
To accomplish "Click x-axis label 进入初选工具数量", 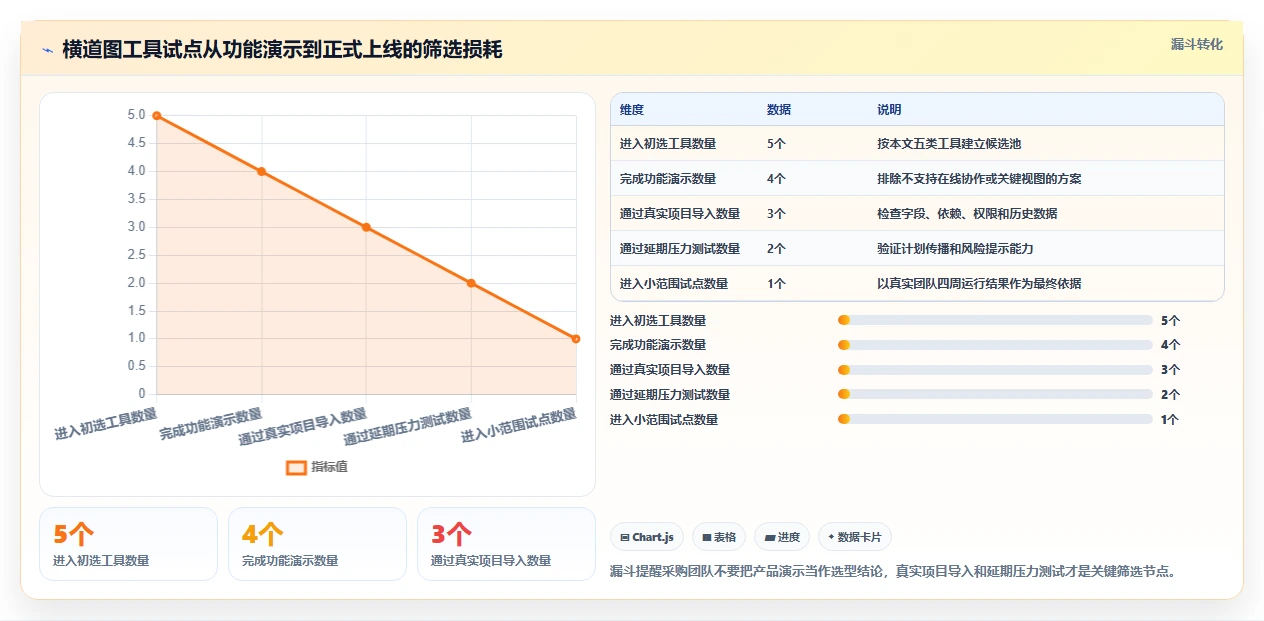I will (x=106, y=424).
